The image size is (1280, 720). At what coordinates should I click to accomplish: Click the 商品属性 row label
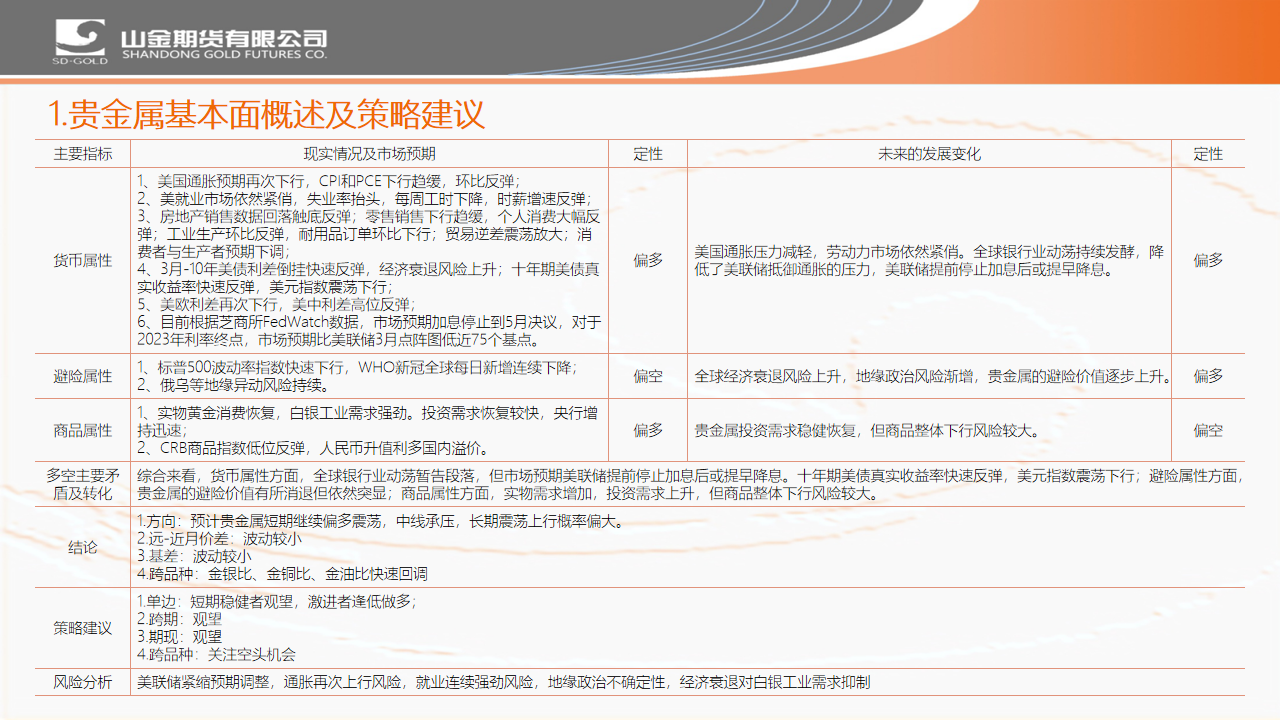83,430
